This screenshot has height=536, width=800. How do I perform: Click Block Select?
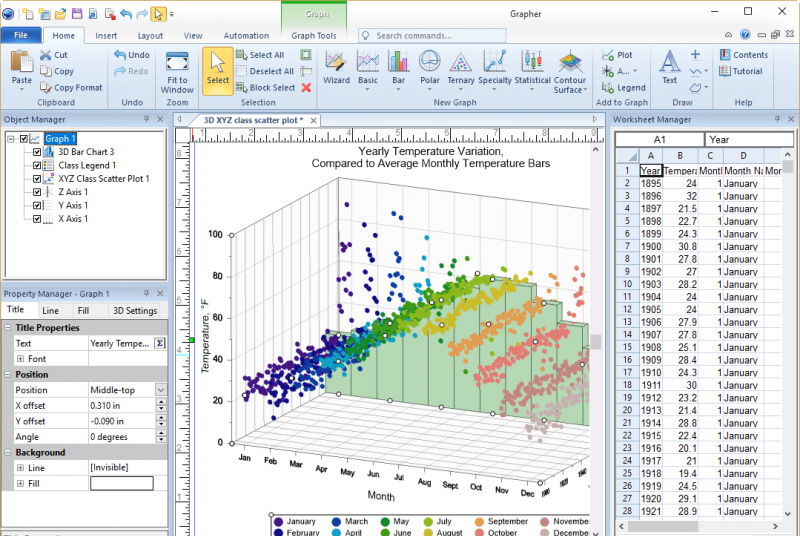pos(265,88)
